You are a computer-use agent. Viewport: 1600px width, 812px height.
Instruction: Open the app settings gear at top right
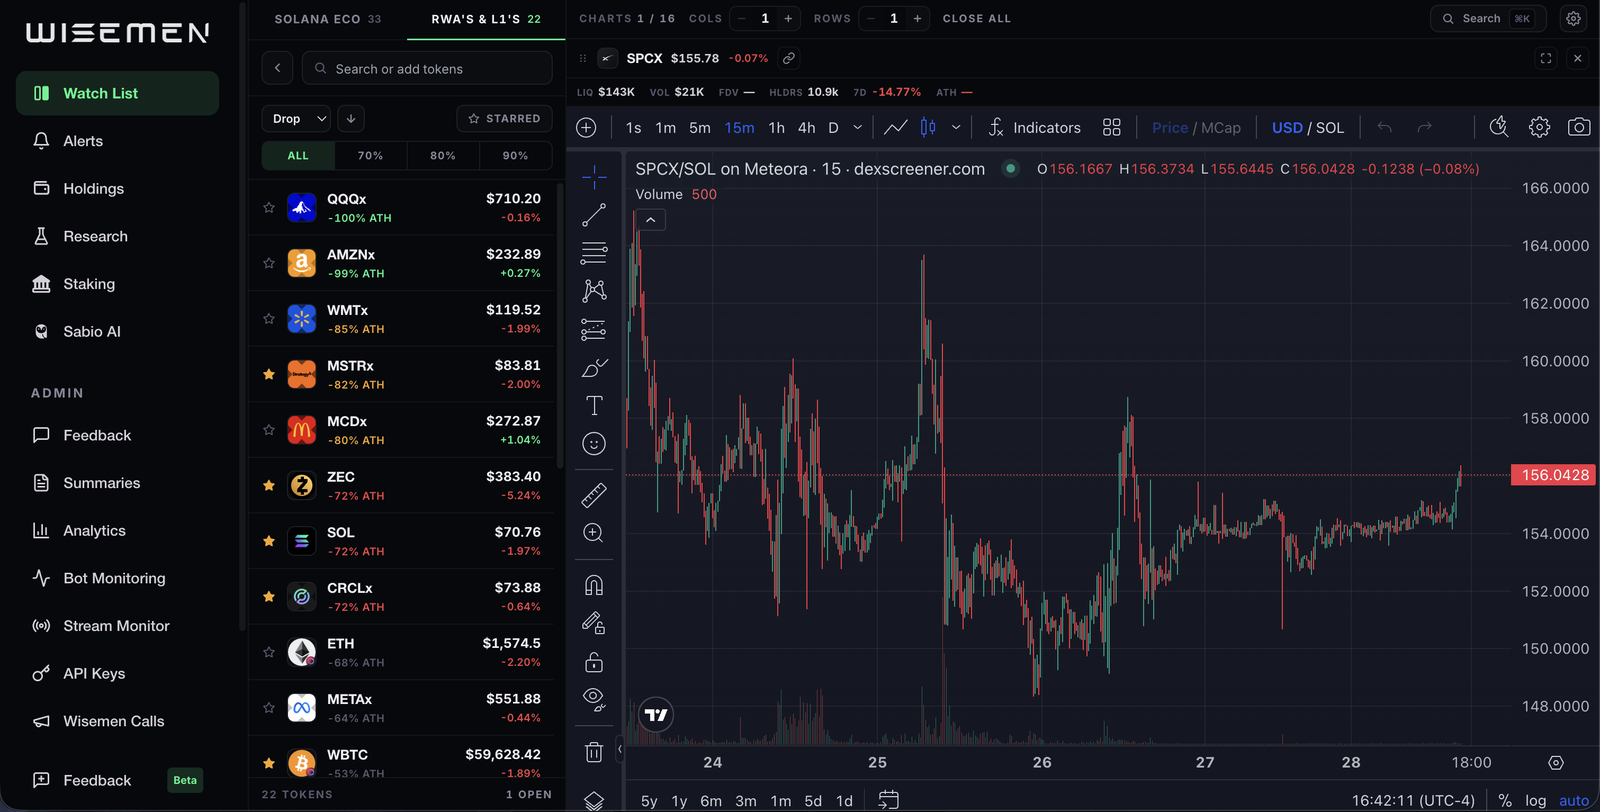tap(1574, 18)
